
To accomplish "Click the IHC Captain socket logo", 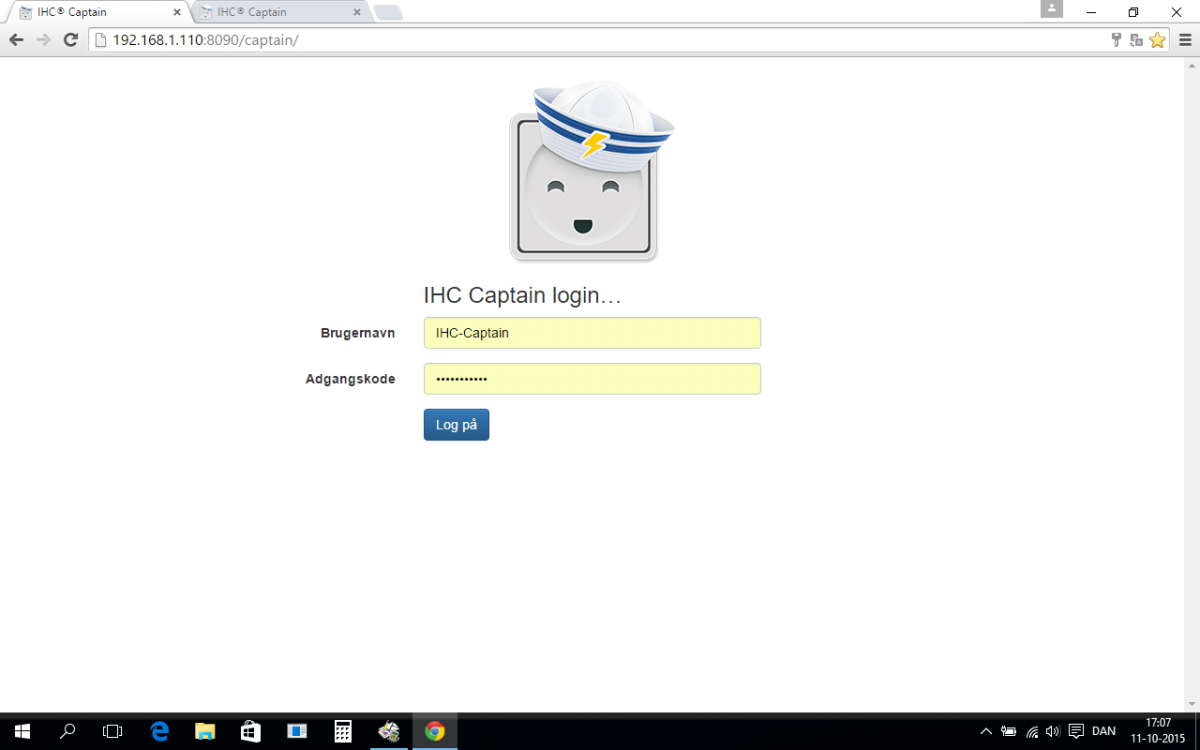I will click(x=591, y=172).
